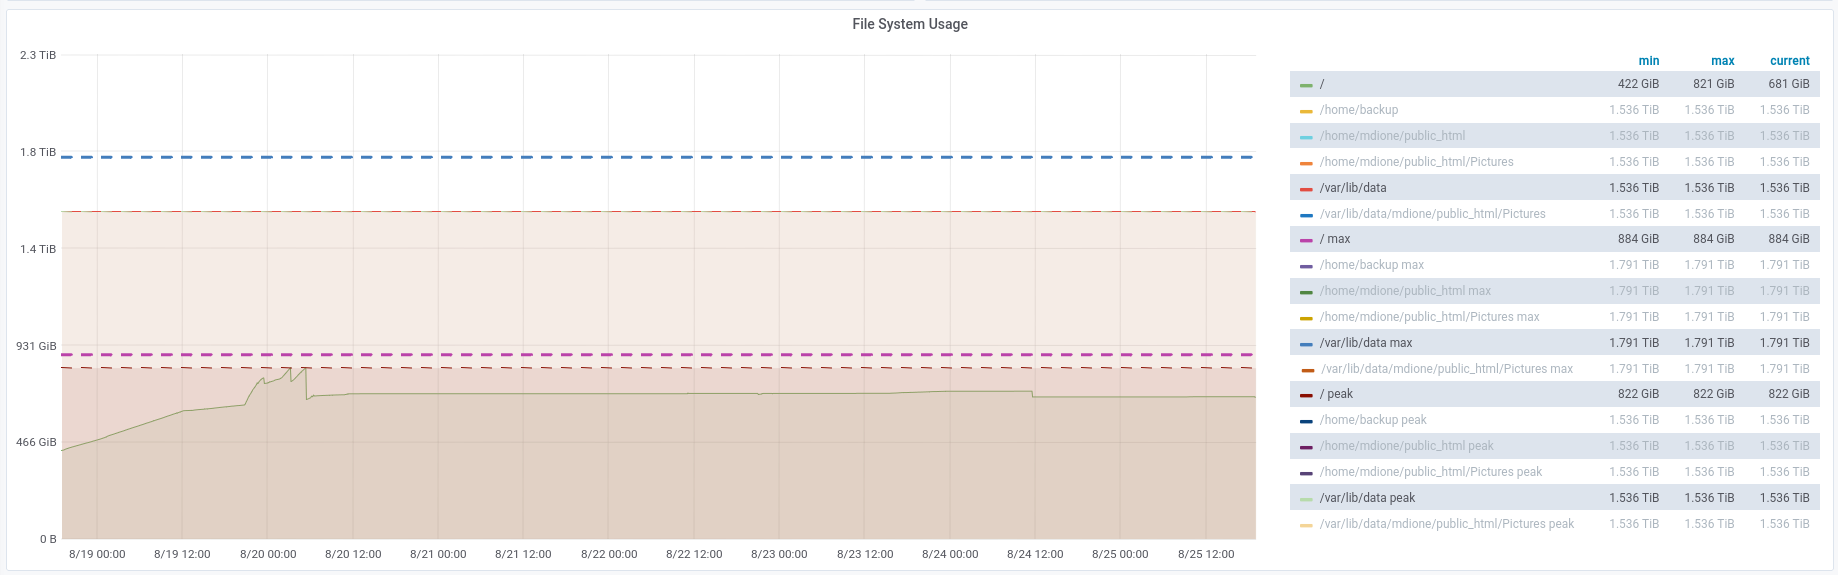Click the blue dashed 1.8 TiB threshold line
1838x575 pixels.
tap(658, 157)
